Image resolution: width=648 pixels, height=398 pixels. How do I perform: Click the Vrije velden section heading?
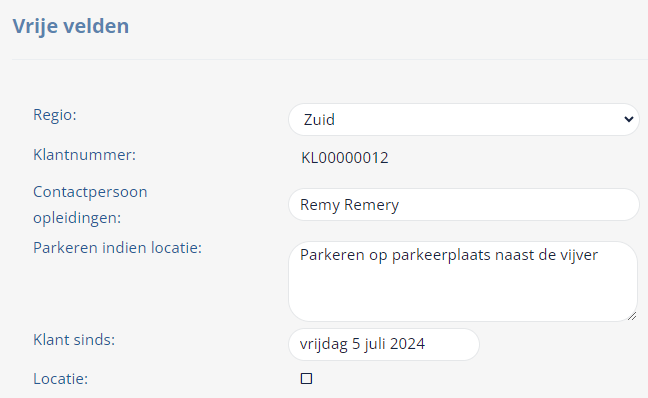(71, 26)
